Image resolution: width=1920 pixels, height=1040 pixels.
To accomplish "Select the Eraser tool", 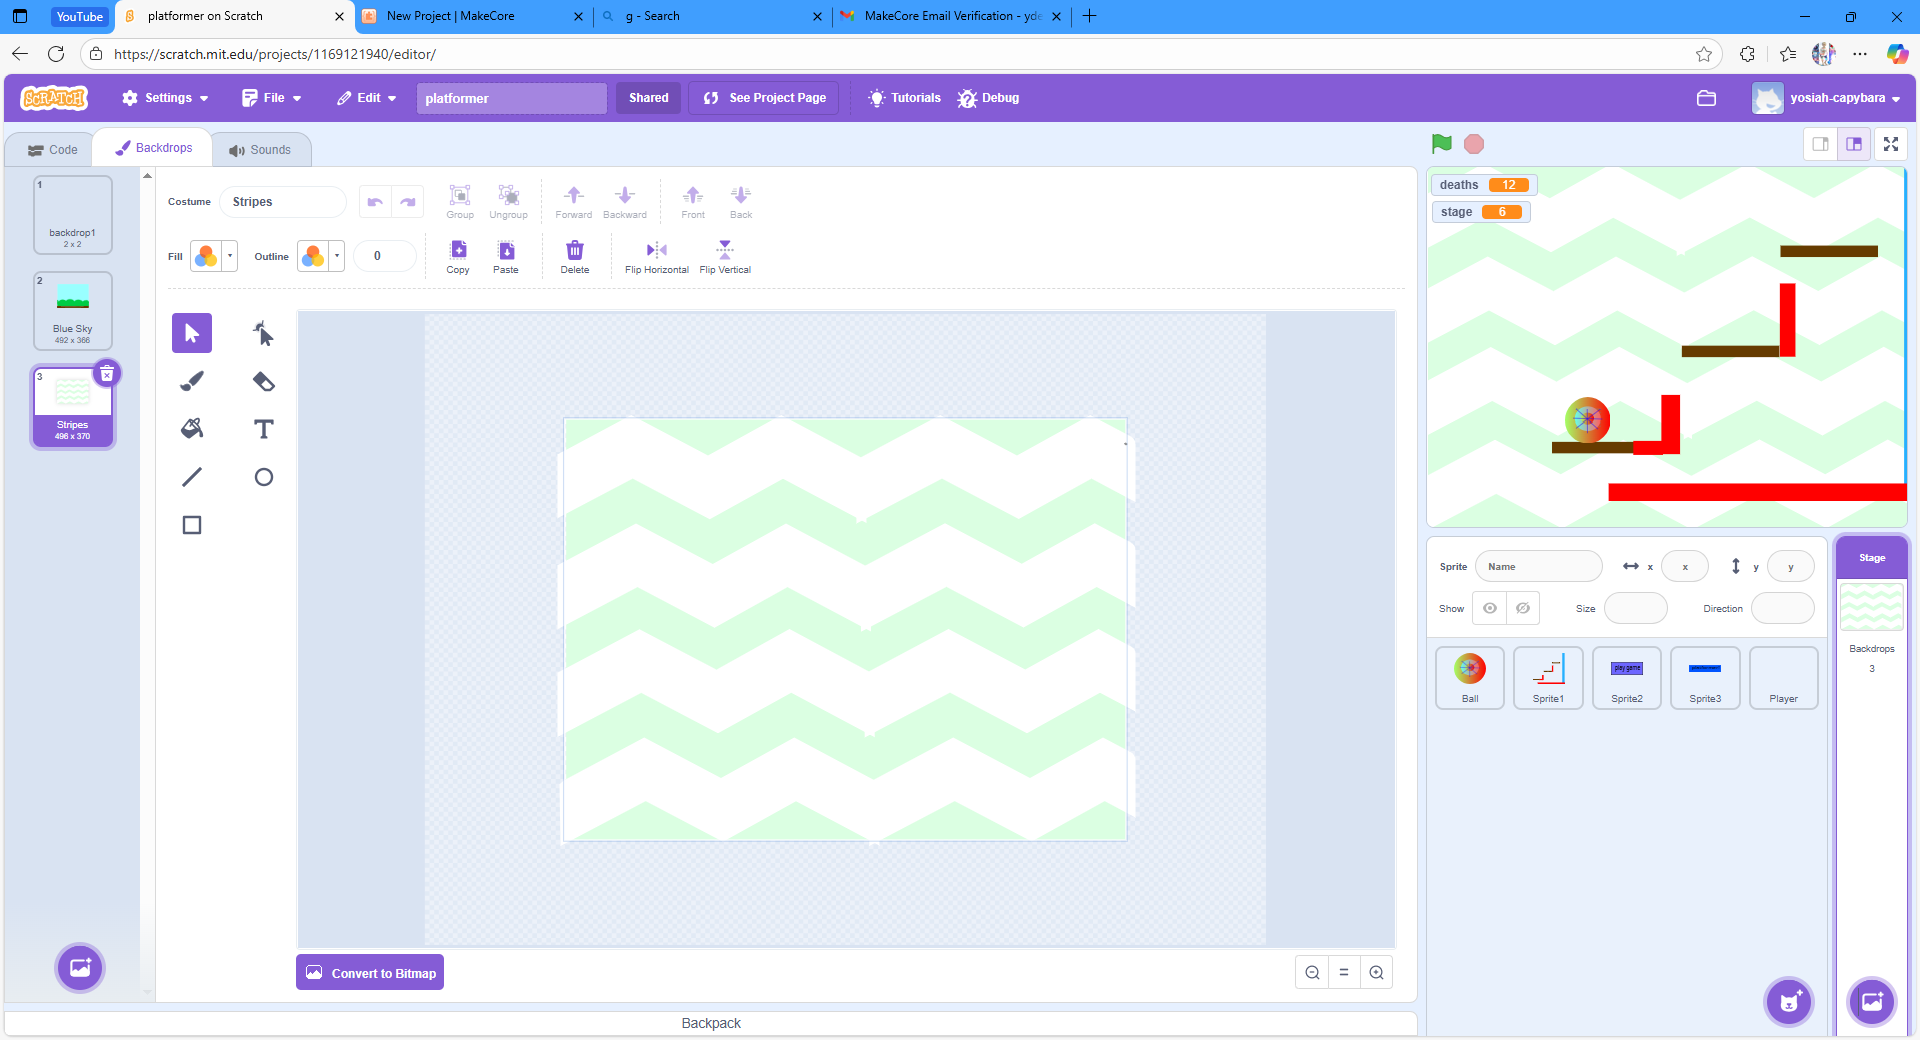I will click(x=263, y=381).
